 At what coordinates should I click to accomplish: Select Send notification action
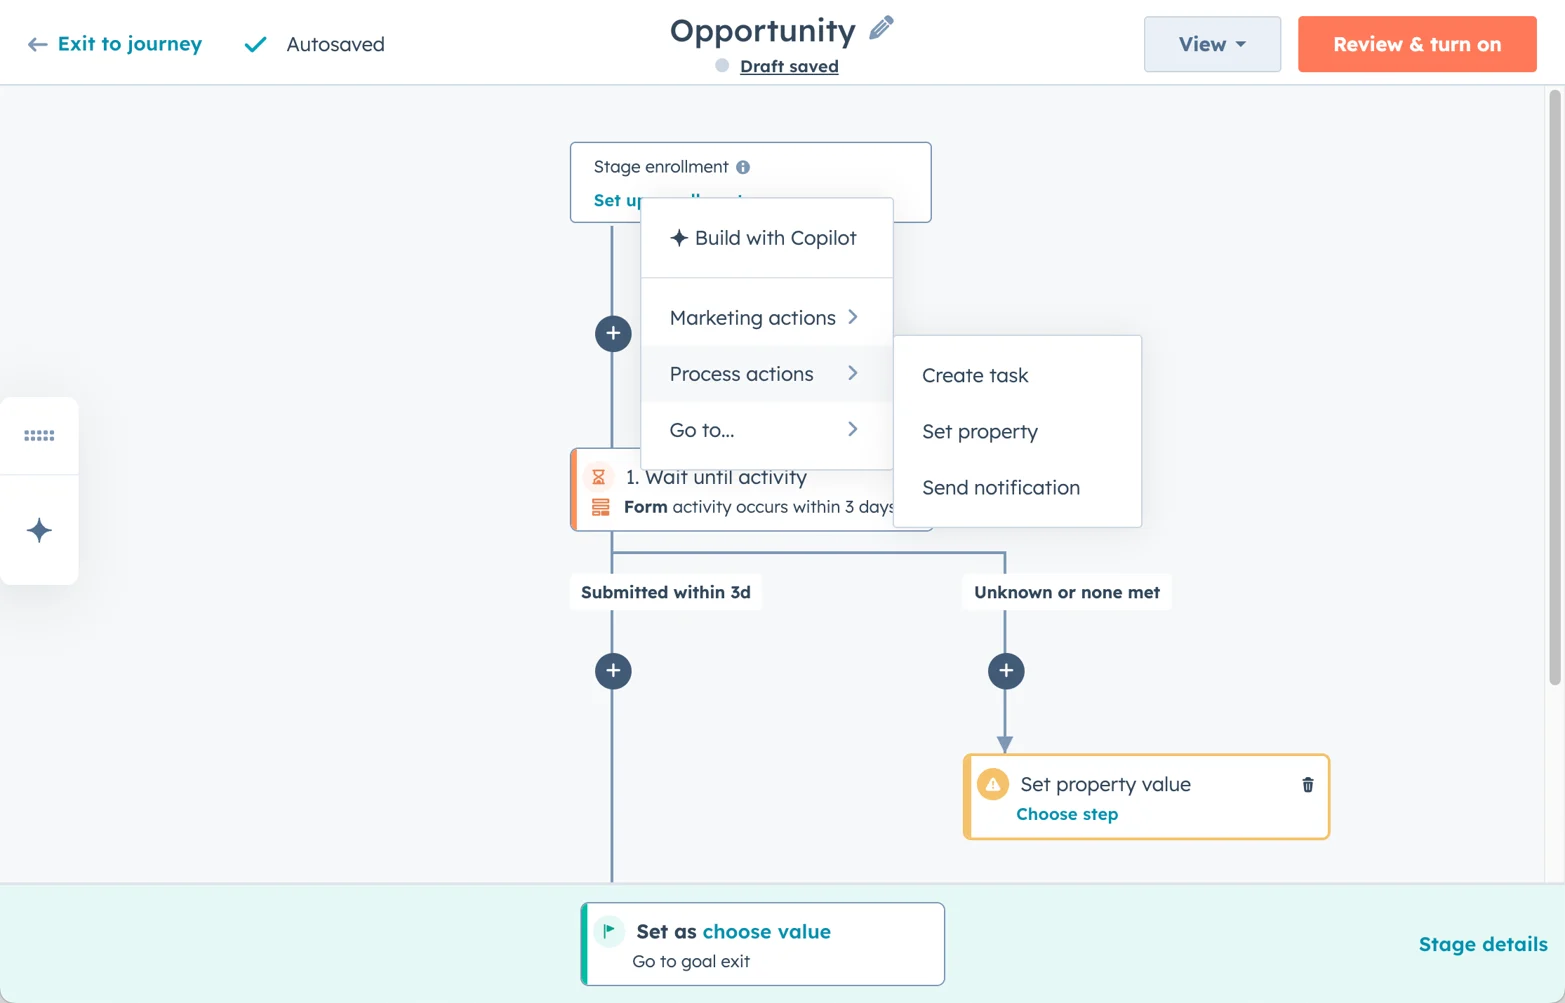pos(1000,488)
